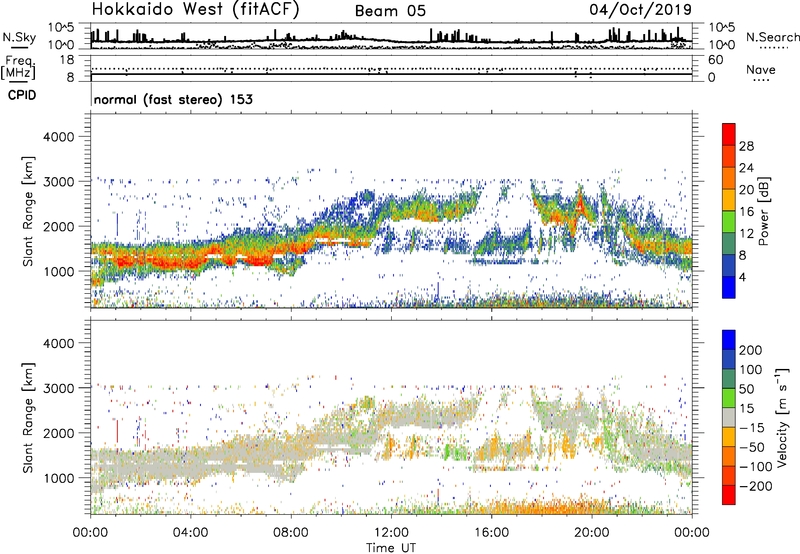Image resolution: width=800 pixels, height=554 pixels.
Task: Click the Velocity [m s-1] colorbar label
Action: [781, 417]
